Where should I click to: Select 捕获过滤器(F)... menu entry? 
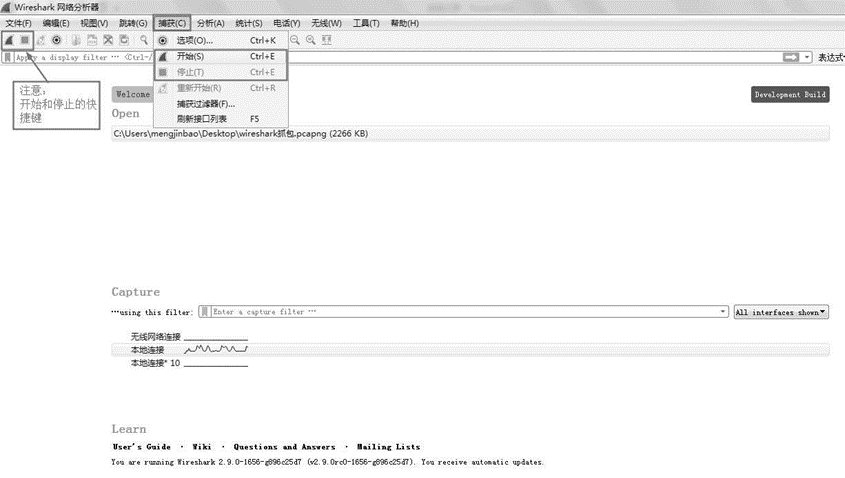(x=221, y=104)
